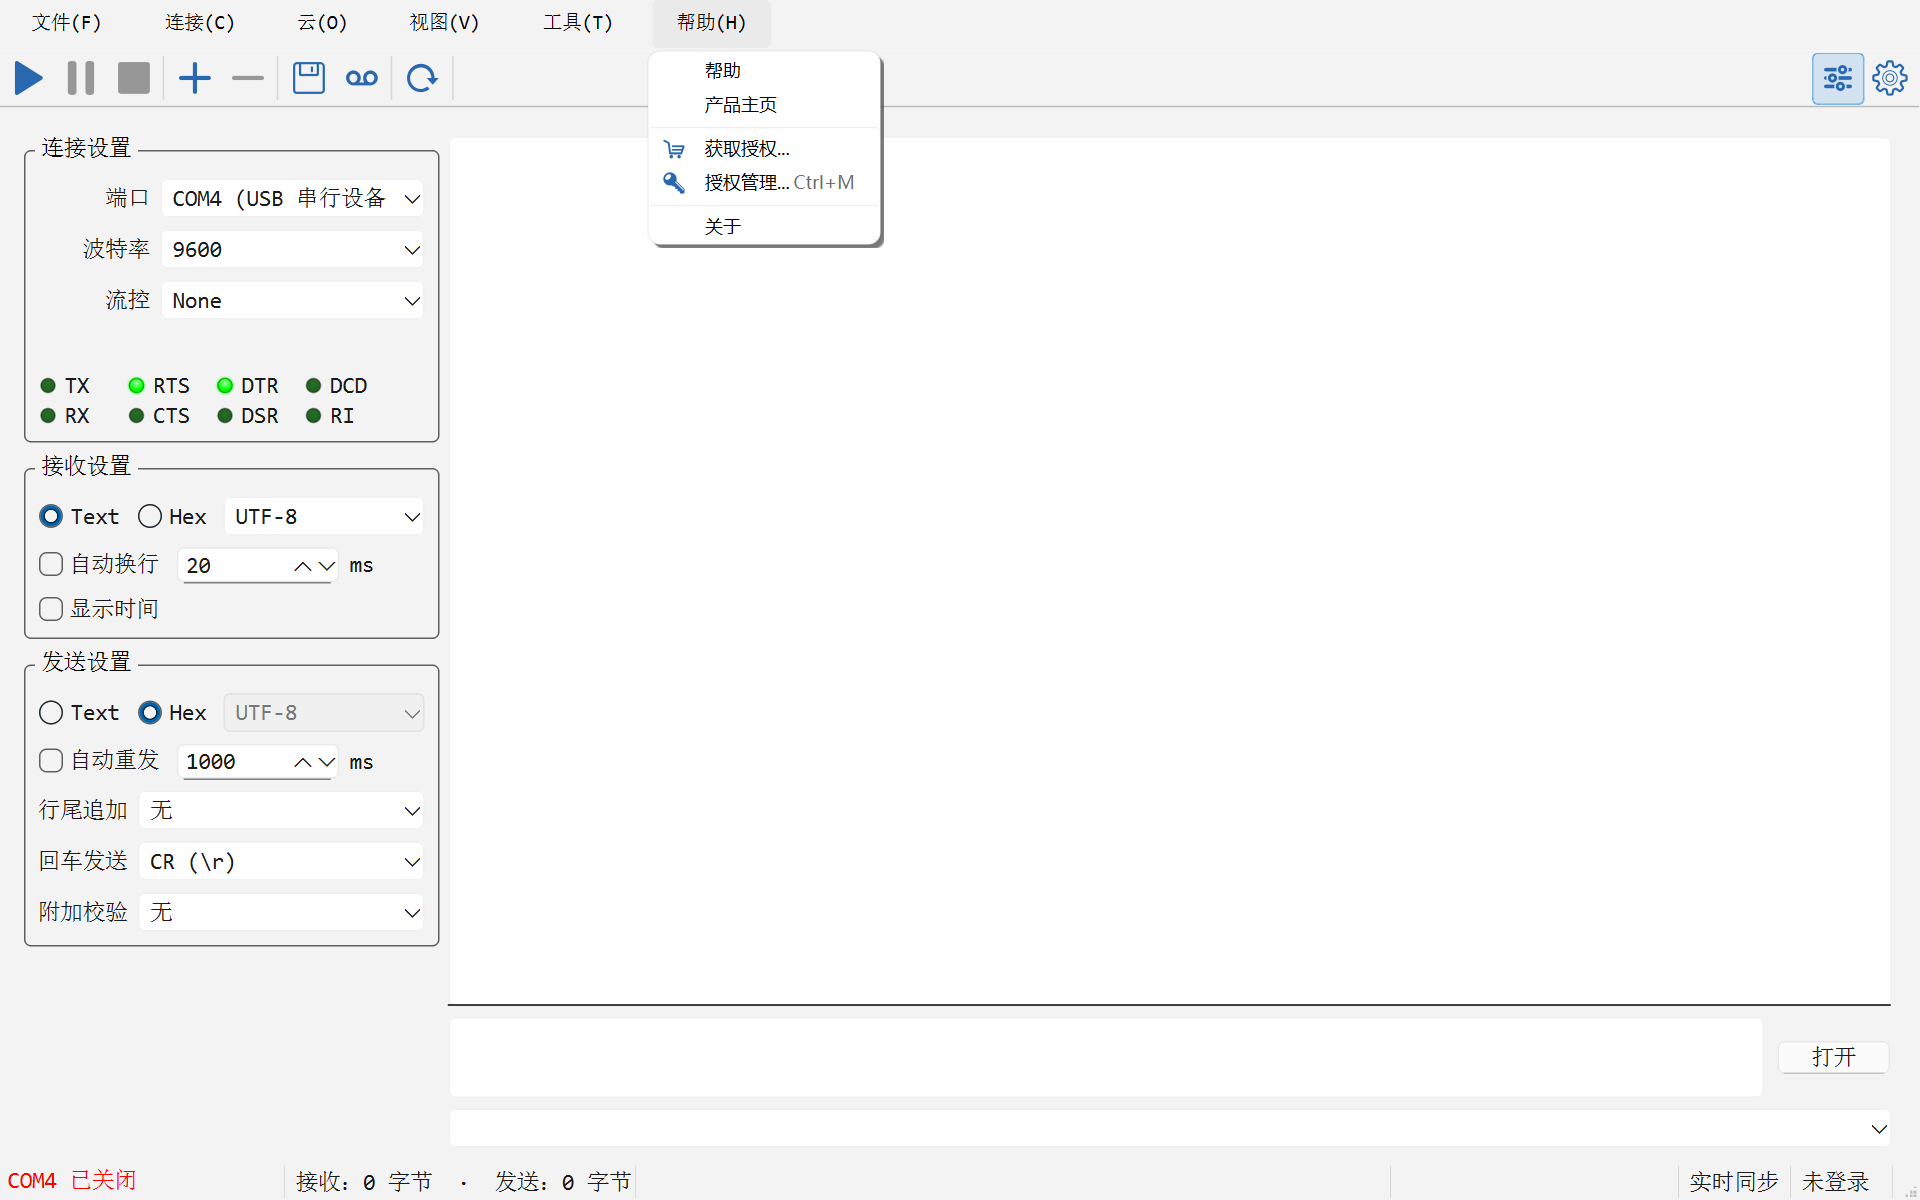Click the RX indicator light

click(48, 416)
